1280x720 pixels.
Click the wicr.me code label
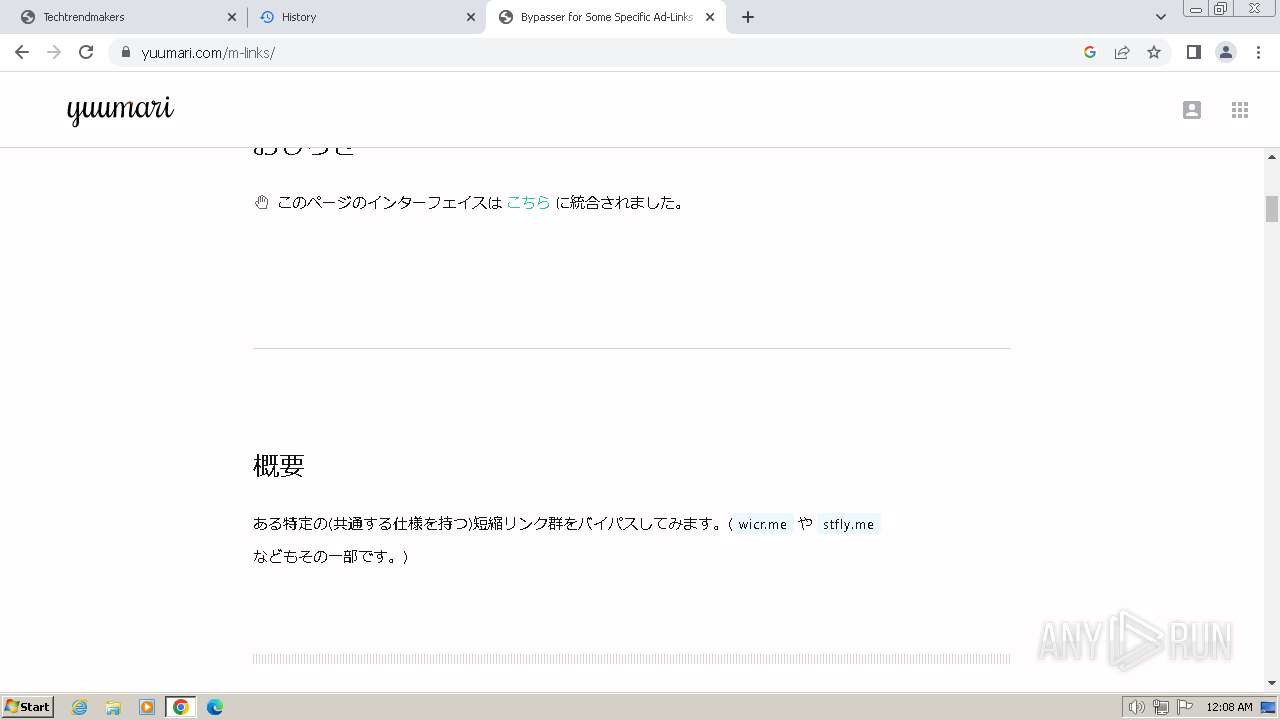point(763,524)
